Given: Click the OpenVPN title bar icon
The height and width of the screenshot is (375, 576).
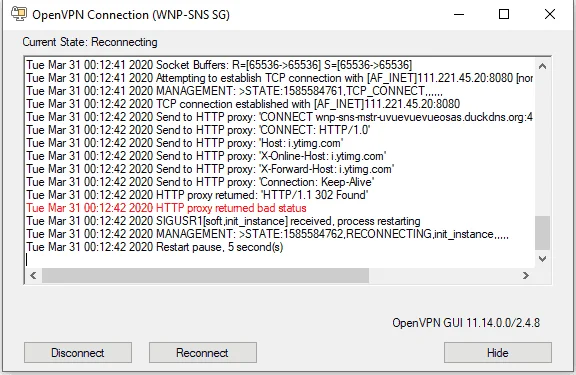Looking at the screenshot, I should pos(19,14).
